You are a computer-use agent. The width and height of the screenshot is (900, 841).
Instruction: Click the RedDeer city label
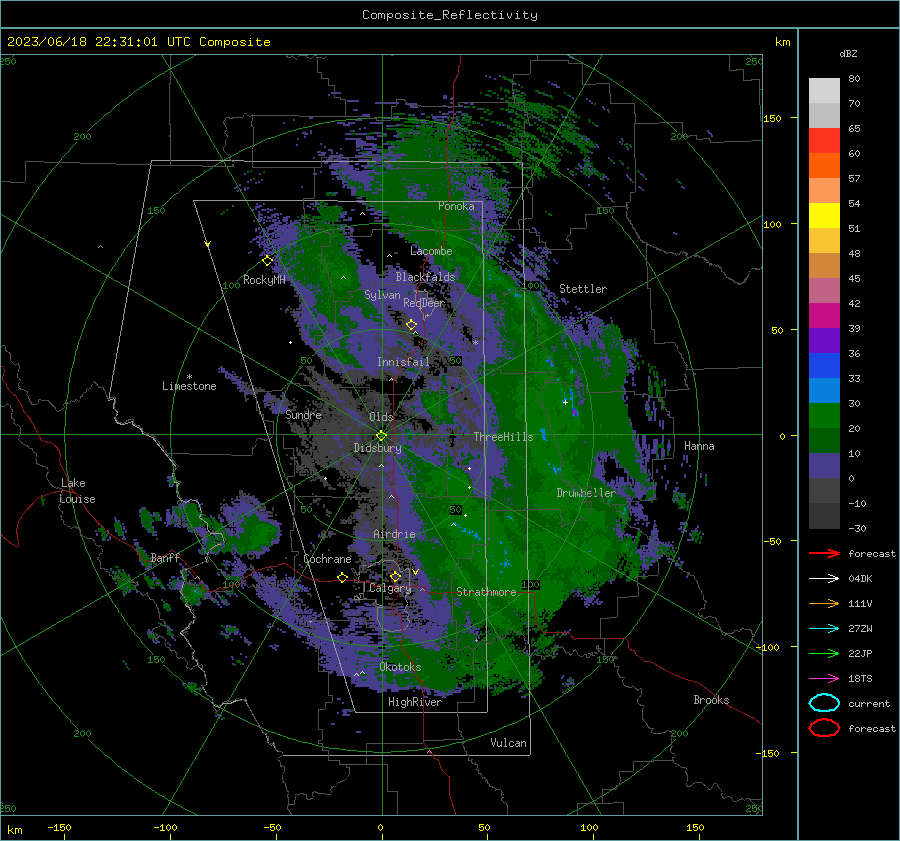point(424,303)
